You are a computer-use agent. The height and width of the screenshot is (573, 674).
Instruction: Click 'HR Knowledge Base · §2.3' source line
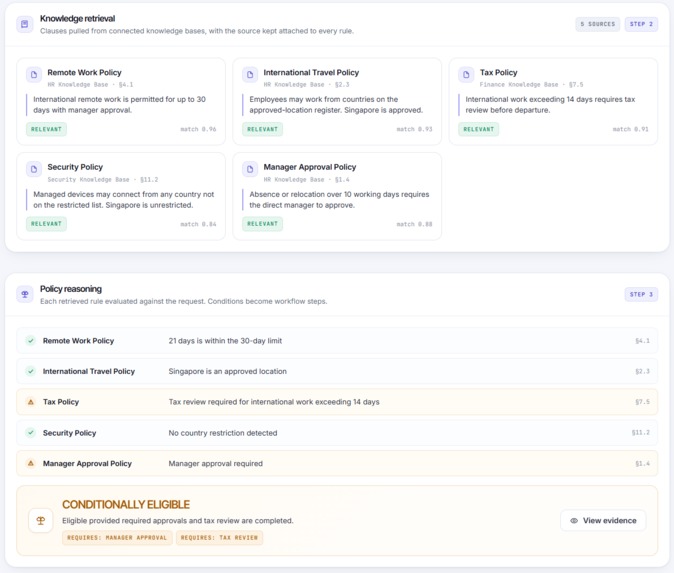[x=306, y=85]
